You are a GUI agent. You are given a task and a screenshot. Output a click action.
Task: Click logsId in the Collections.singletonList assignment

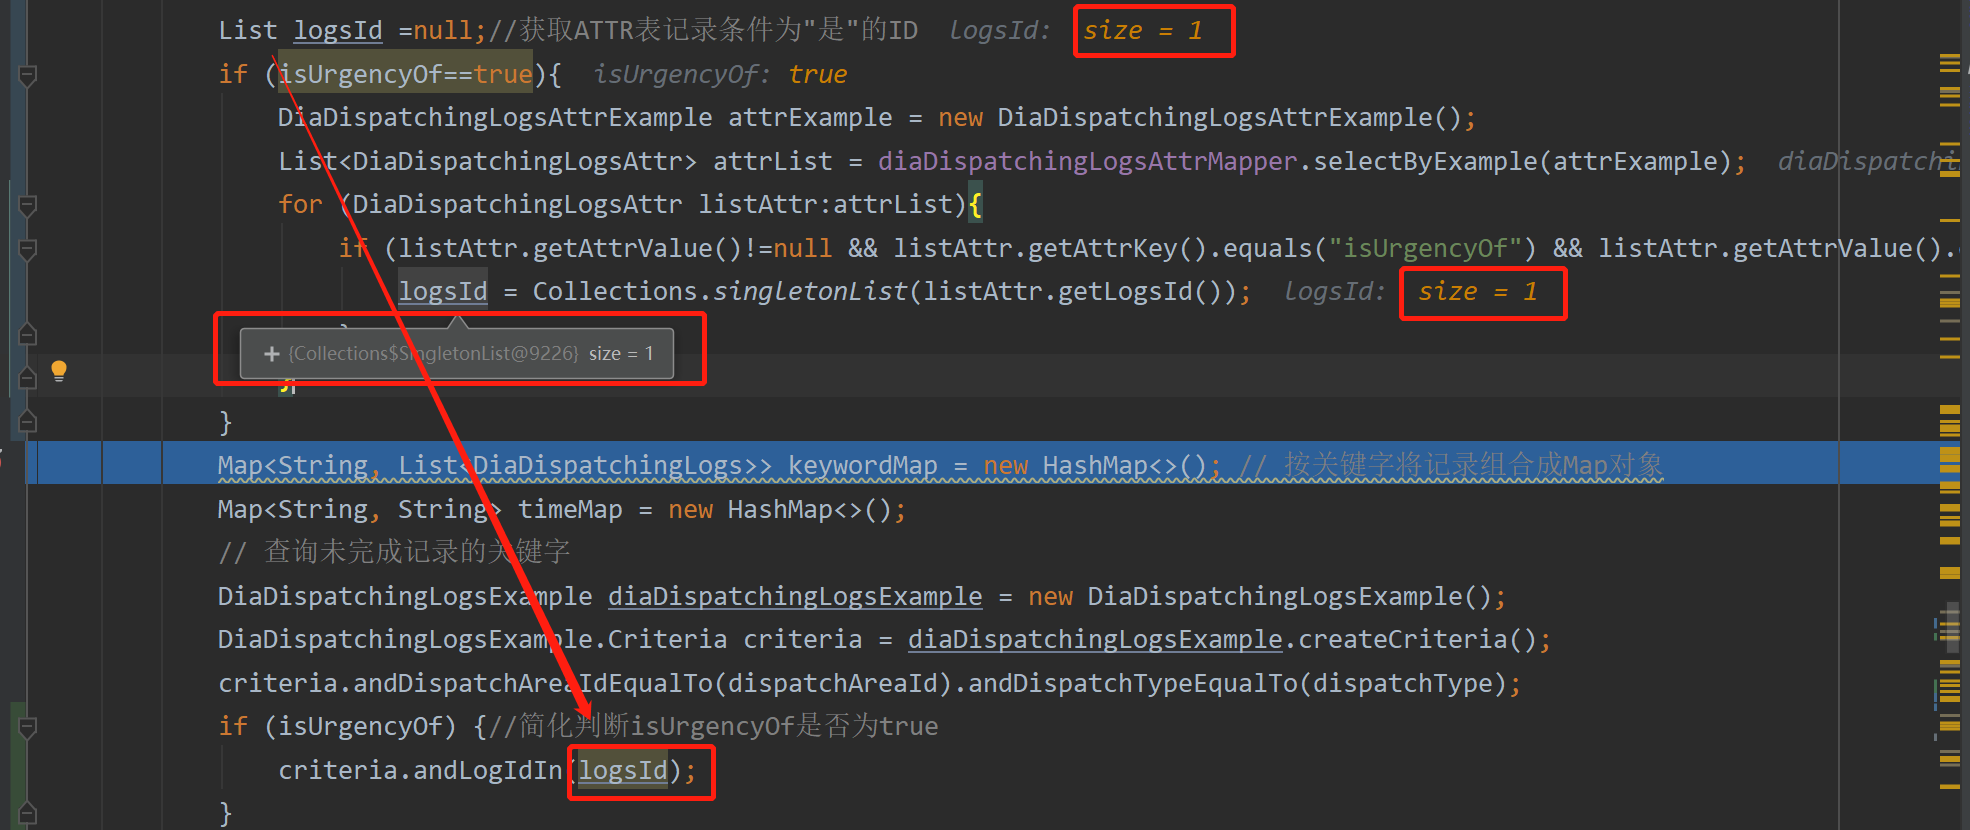[x=443, y=292]
